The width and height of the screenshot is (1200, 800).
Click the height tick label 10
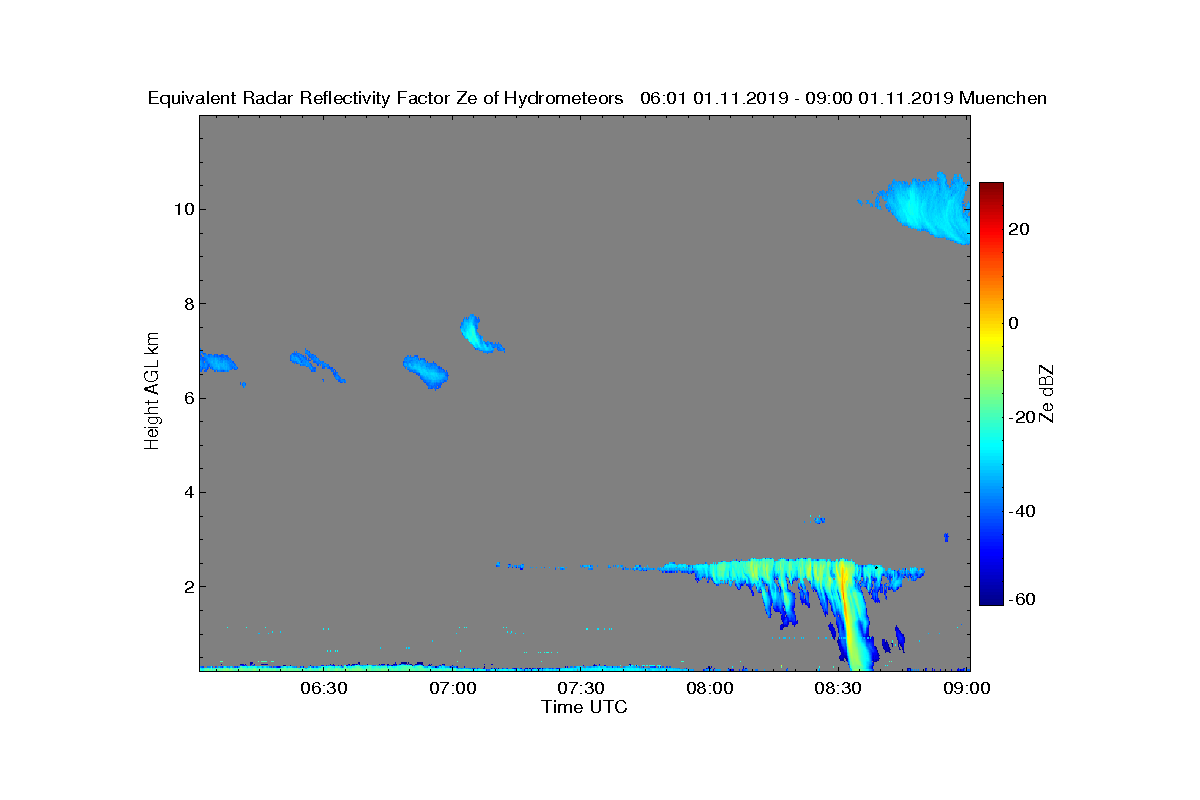point(183,209)
